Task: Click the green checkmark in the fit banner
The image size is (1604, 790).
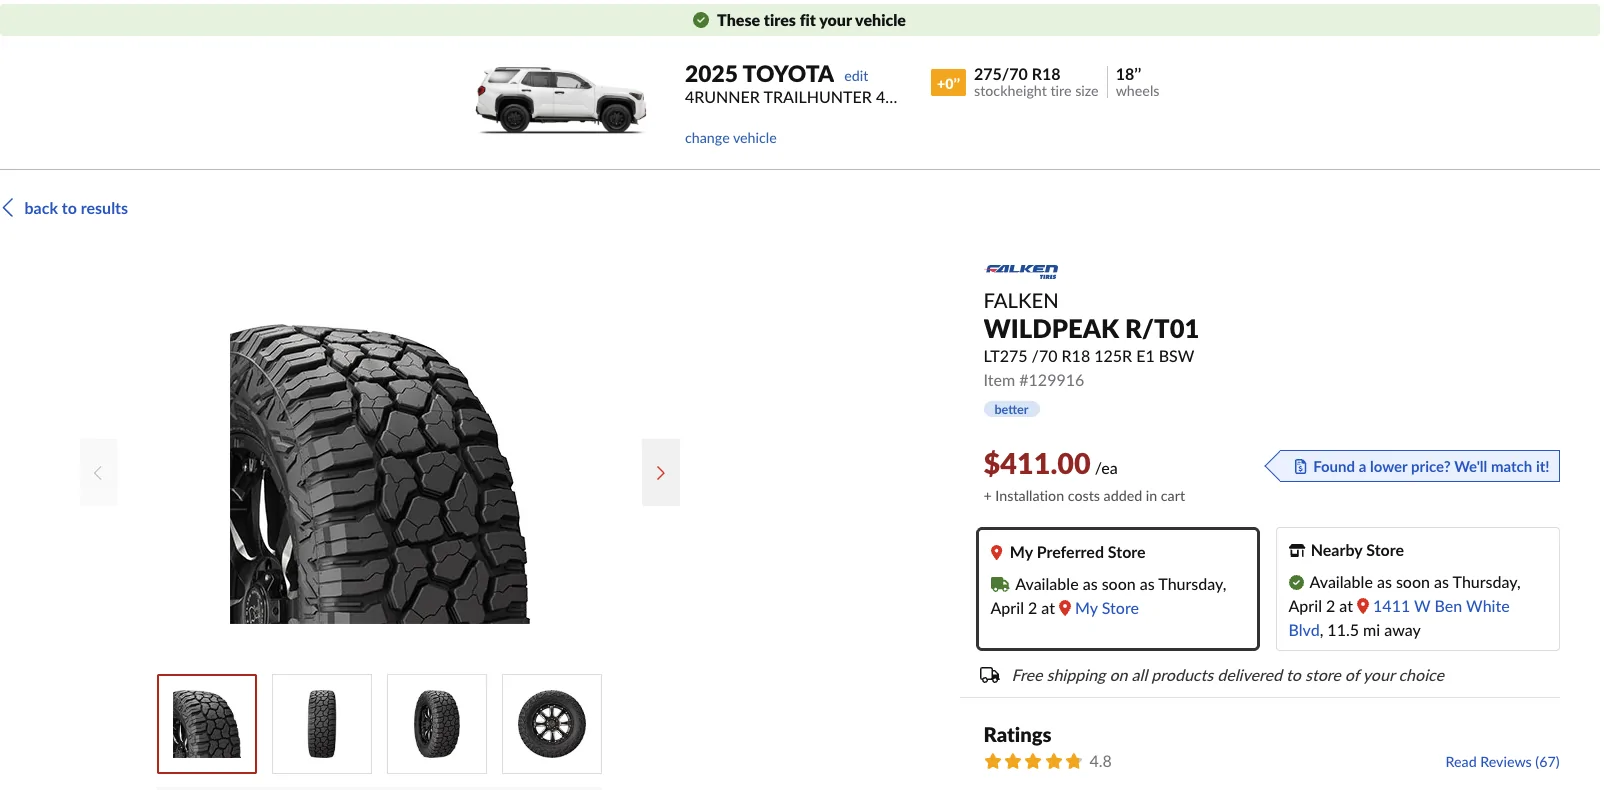Action: coord(700,19)
